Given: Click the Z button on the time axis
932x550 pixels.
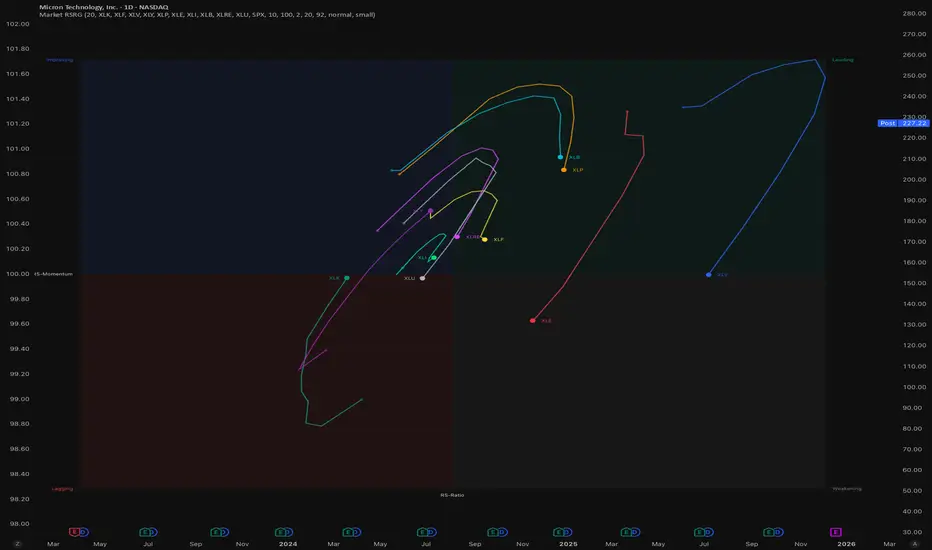Looking at the screenshot, I should pos(17,544).
